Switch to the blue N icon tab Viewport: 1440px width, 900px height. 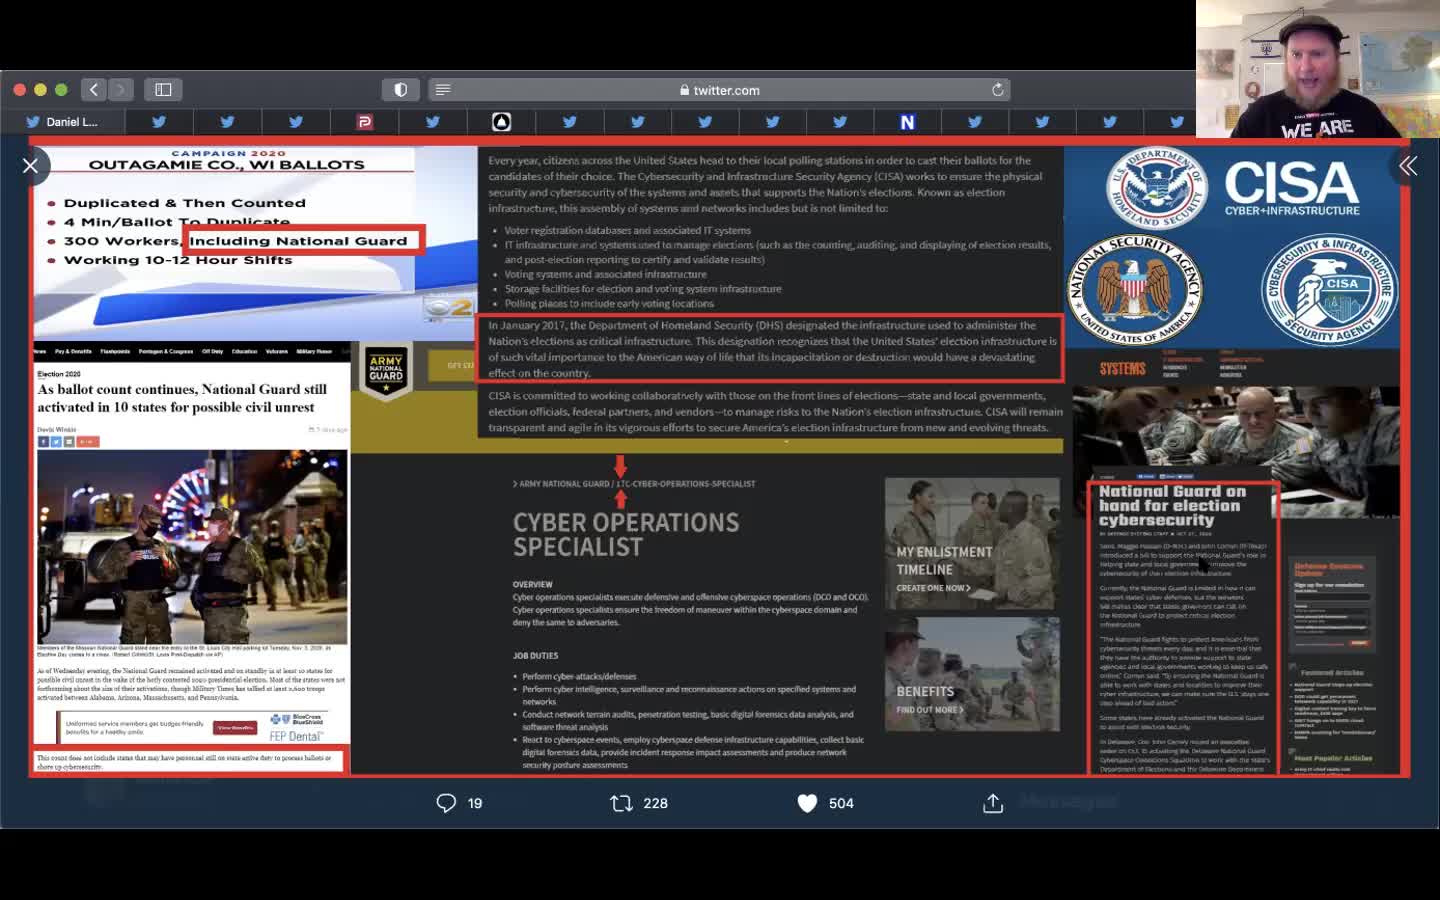(x=907, y=122)
